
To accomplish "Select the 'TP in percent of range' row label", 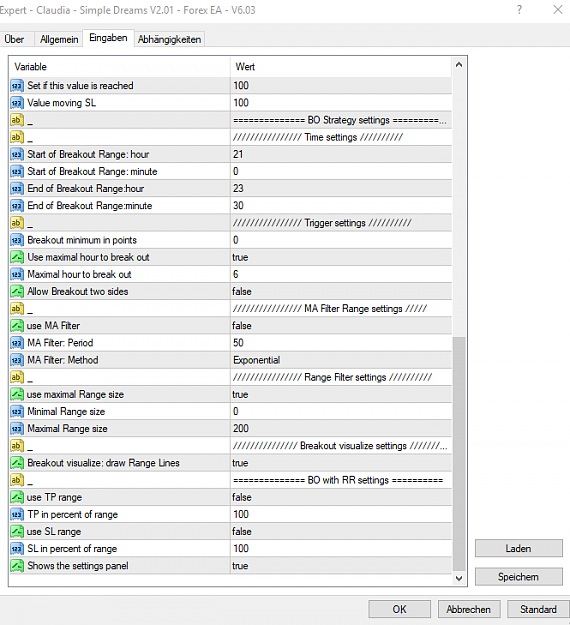I will tap(73, 514).
